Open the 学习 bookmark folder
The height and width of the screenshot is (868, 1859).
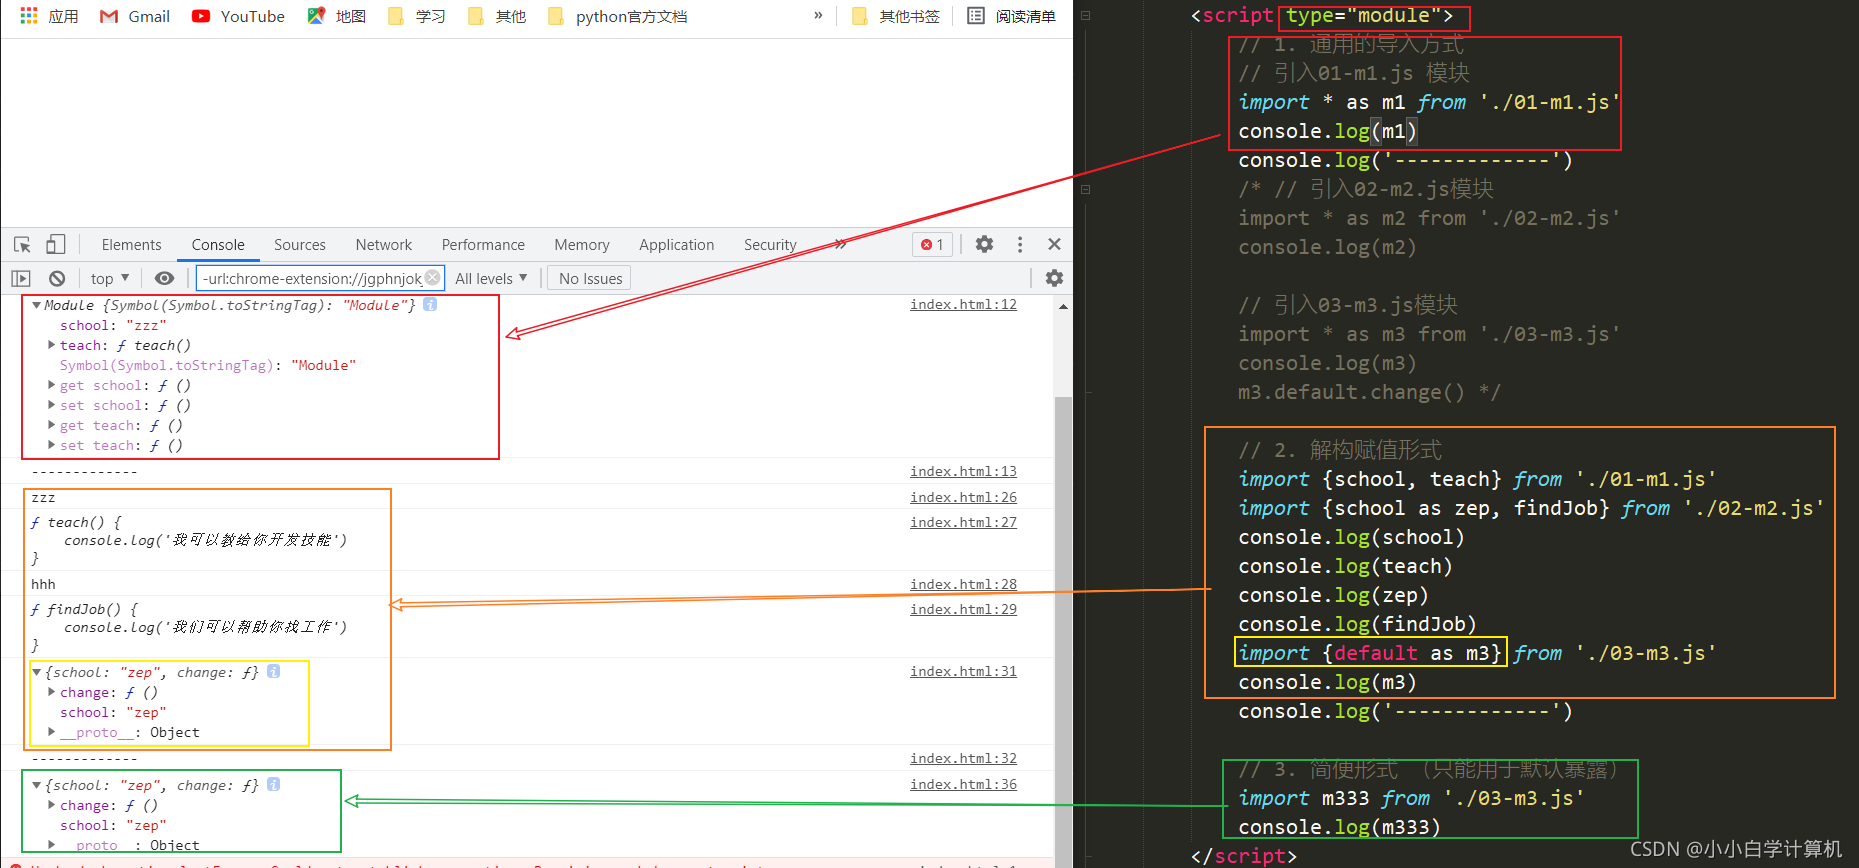tap(417, 16)
